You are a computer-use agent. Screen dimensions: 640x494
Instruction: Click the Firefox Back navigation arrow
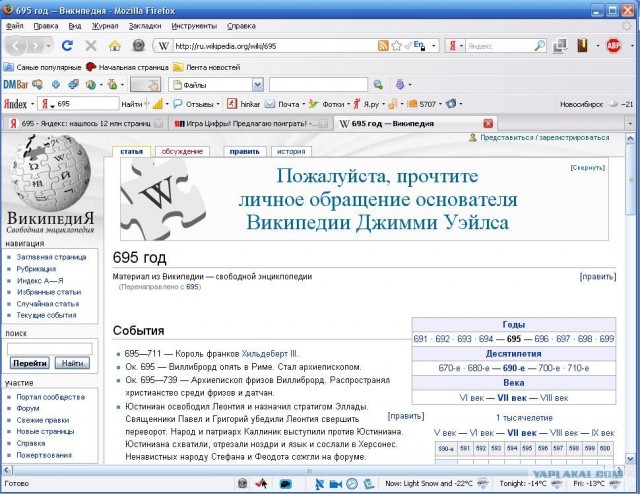[x=16, y=46]
